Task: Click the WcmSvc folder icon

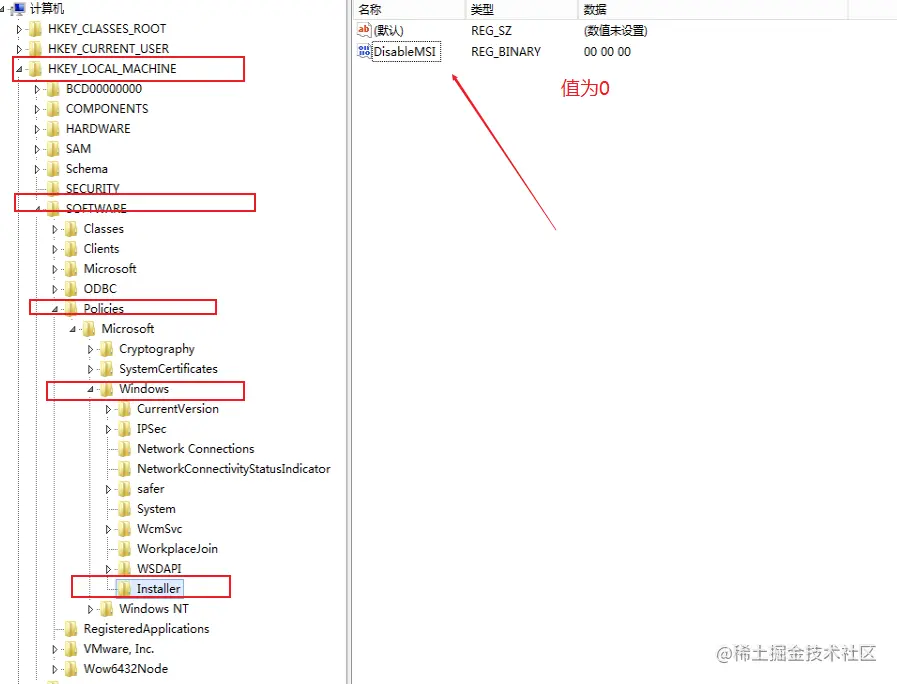Action: click(x=124, y=529)
